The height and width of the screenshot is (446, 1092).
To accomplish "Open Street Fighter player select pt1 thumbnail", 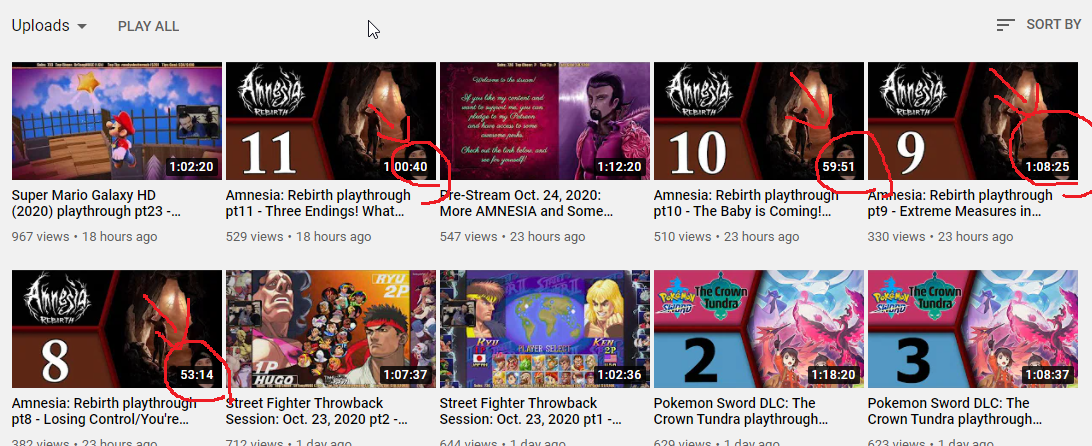I will (545, 329).
